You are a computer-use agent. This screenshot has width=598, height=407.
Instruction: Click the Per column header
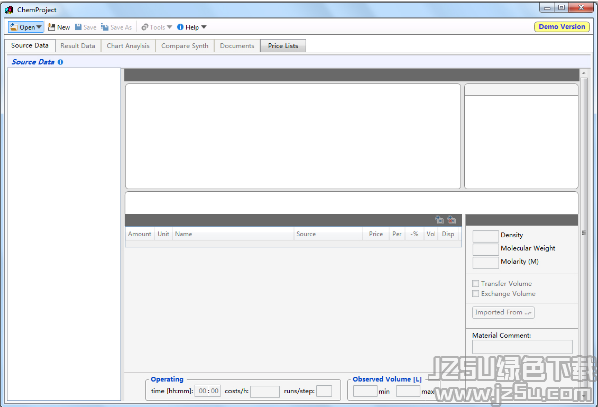(x=397, y=234)
